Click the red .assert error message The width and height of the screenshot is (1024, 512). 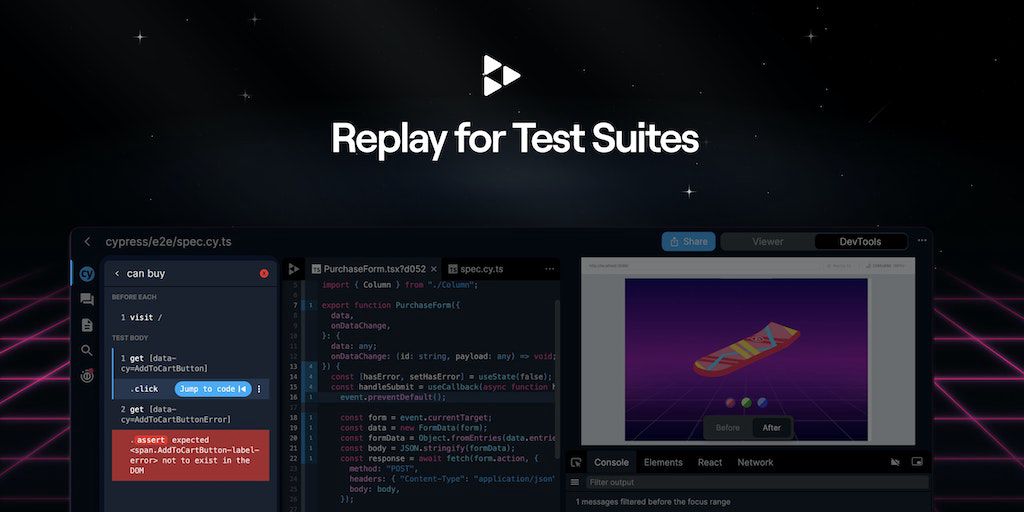point(191,455)
